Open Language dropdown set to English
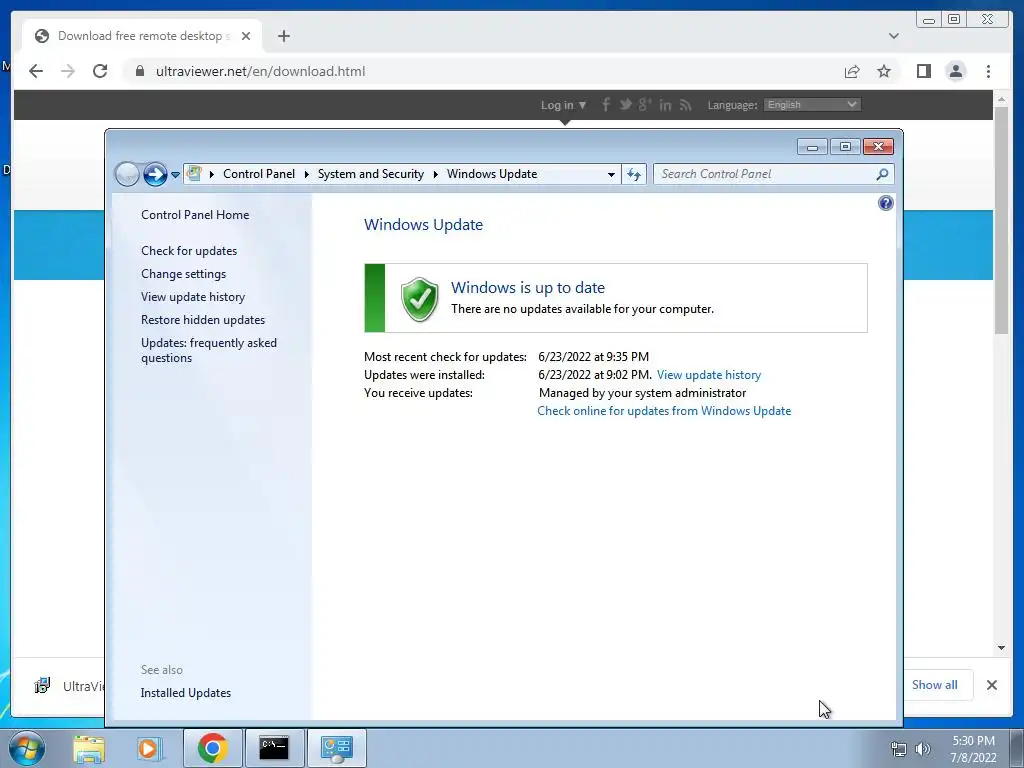The height and width of the screenshot is (768, 1024). 812,104
